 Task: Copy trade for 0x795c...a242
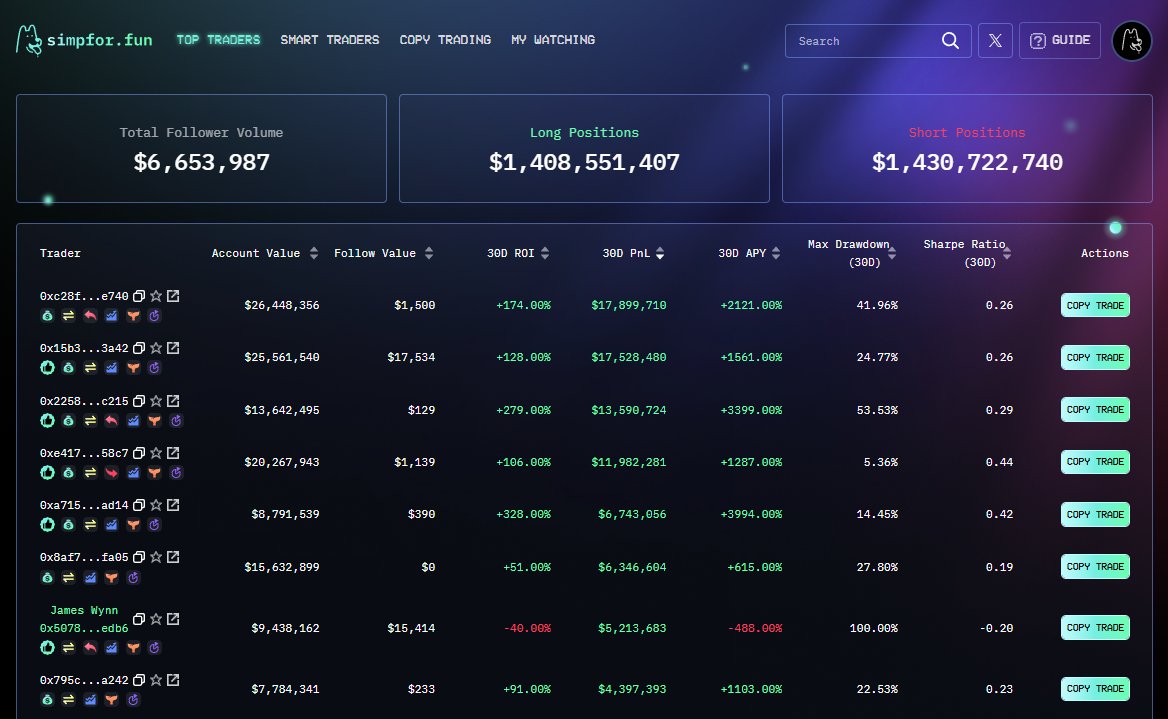1095,689
